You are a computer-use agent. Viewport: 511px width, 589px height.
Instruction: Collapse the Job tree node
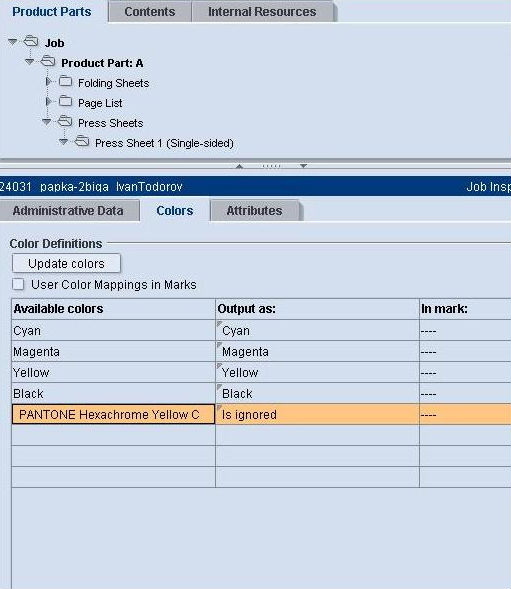13,42
